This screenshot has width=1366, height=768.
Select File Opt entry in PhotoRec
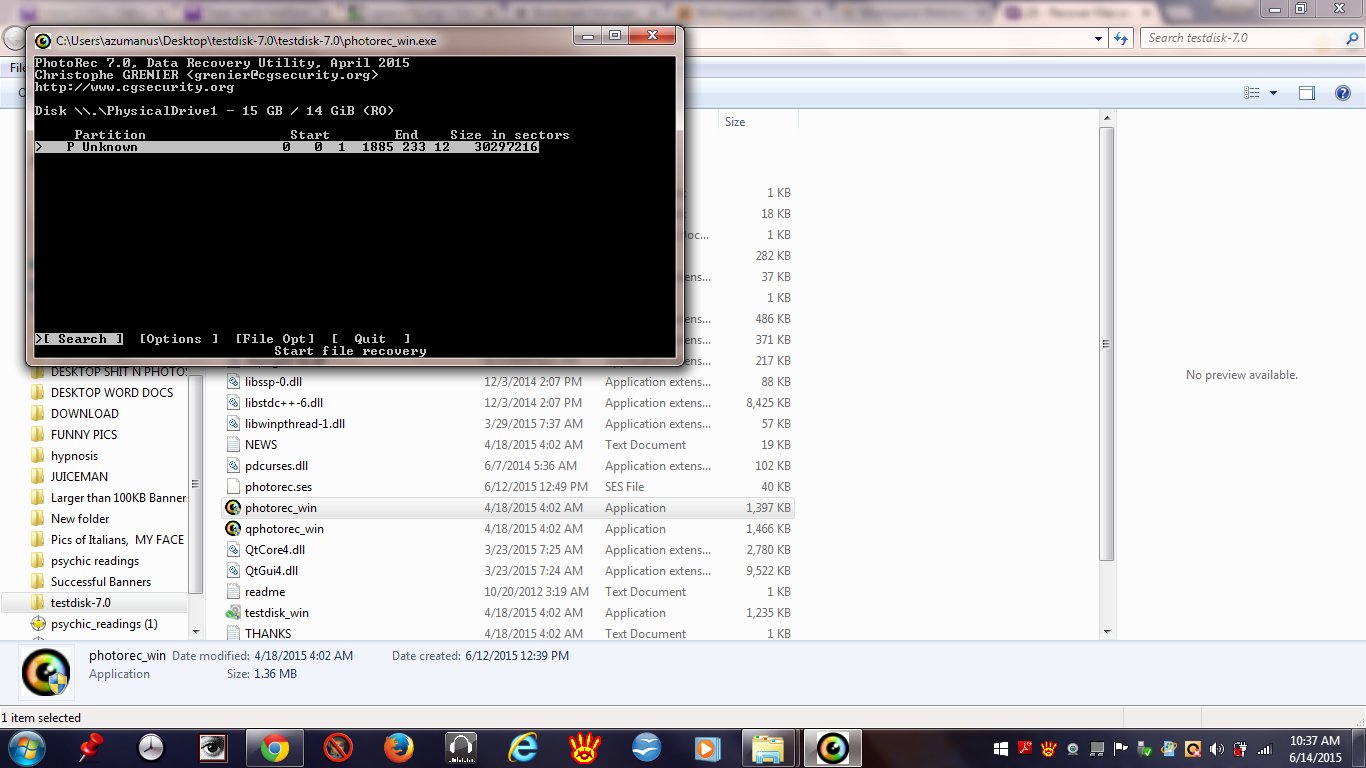click(x=275, y=339)
